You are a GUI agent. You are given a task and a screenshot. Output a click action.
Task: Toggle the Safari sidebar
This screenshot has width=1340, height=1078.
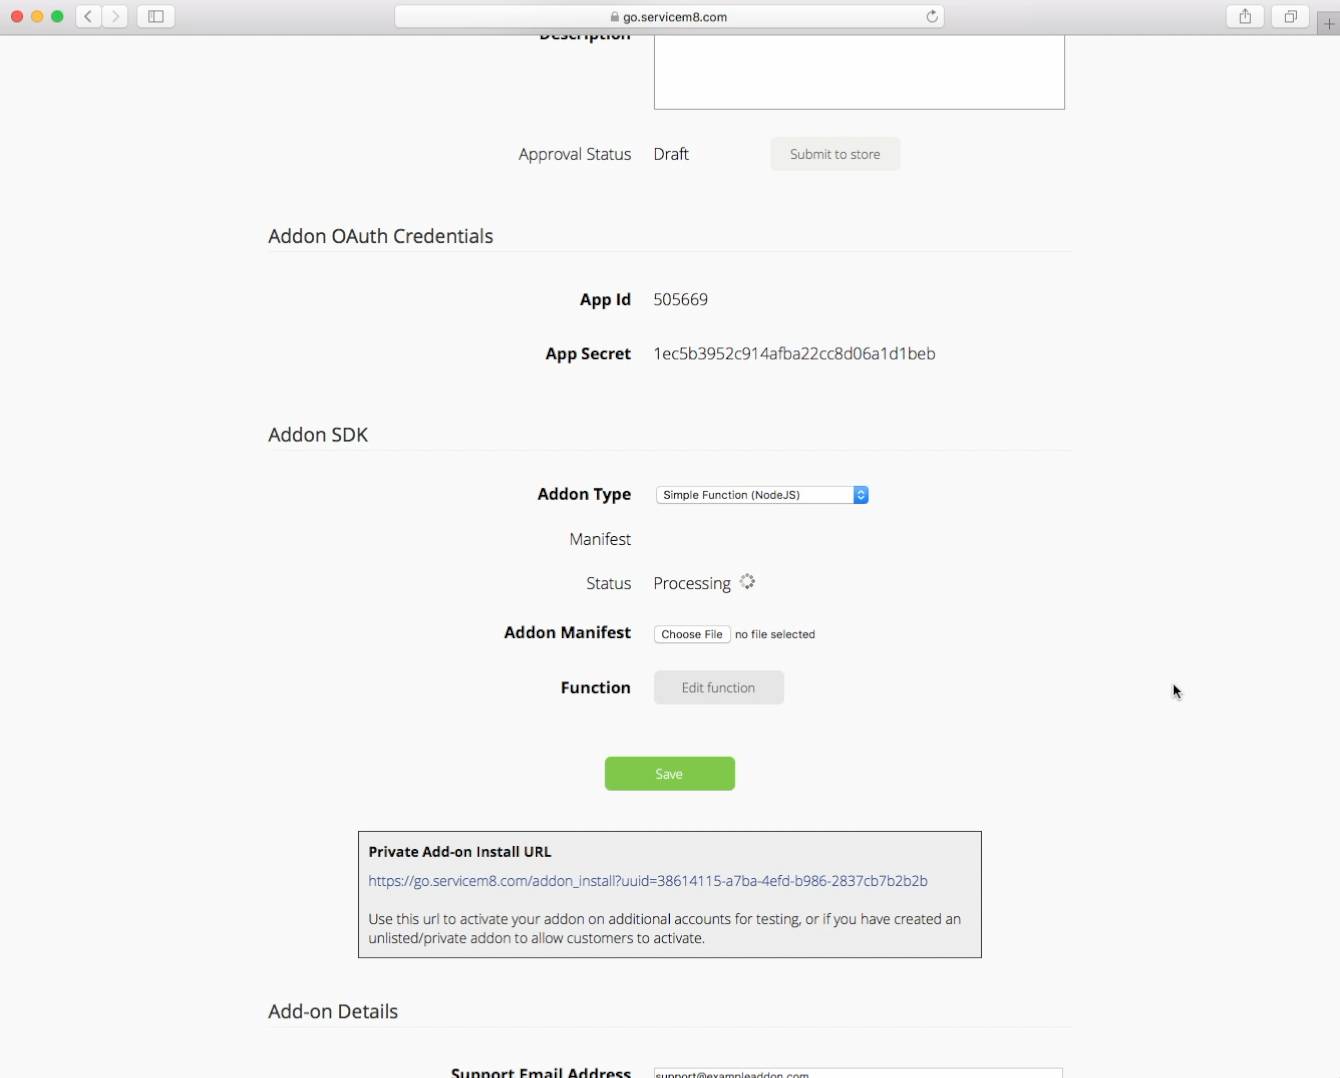[156, 16]
